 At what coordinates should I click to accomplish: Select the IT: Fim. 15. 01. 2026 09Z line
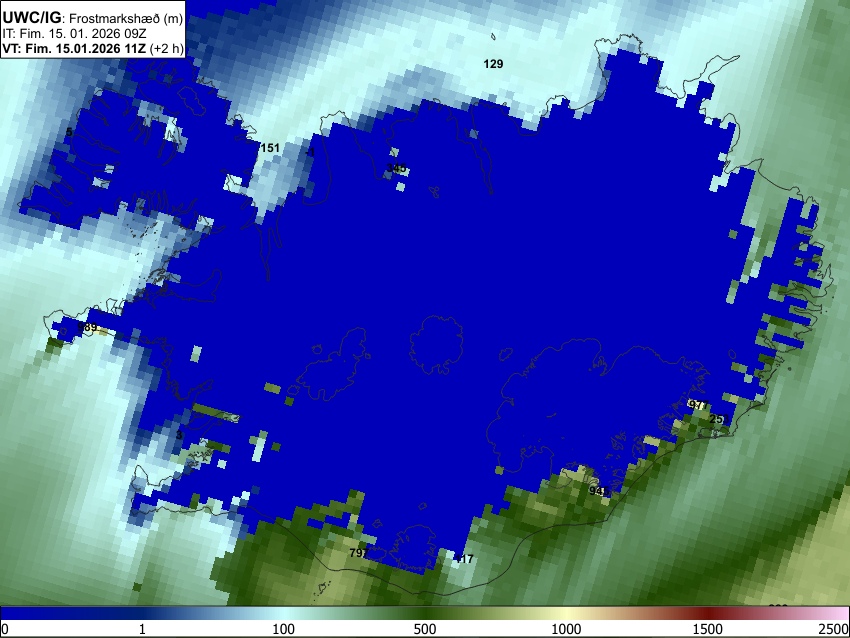(74, 34)
